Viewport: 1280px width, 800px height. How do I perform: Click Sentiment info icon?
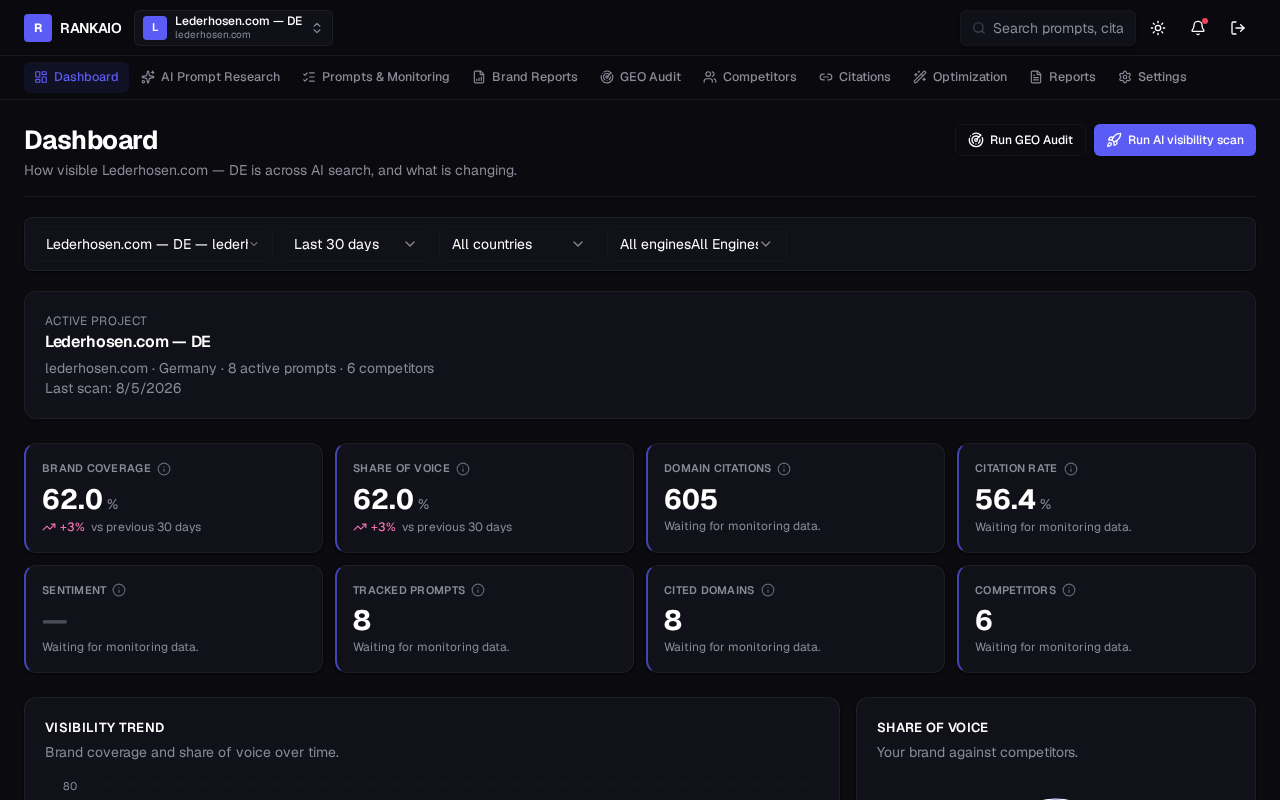point(119,590)
